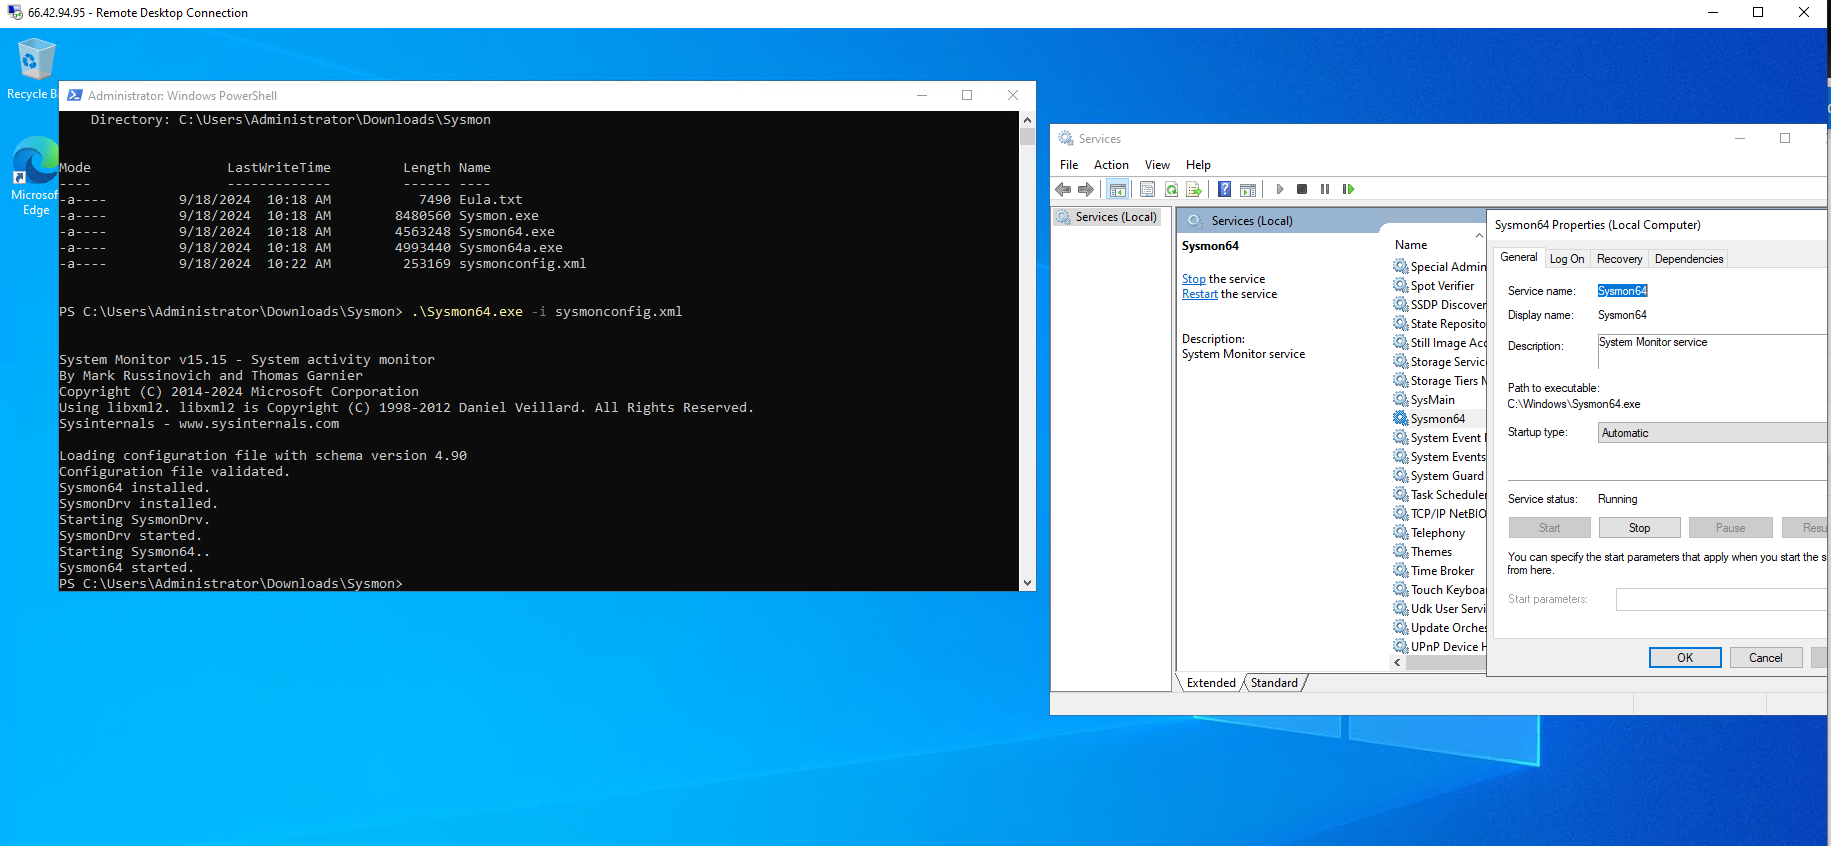Switch to the Extended view tab
Image resolution: width=1831 pixels, height=846 pixels.
tap(1211, 683)
